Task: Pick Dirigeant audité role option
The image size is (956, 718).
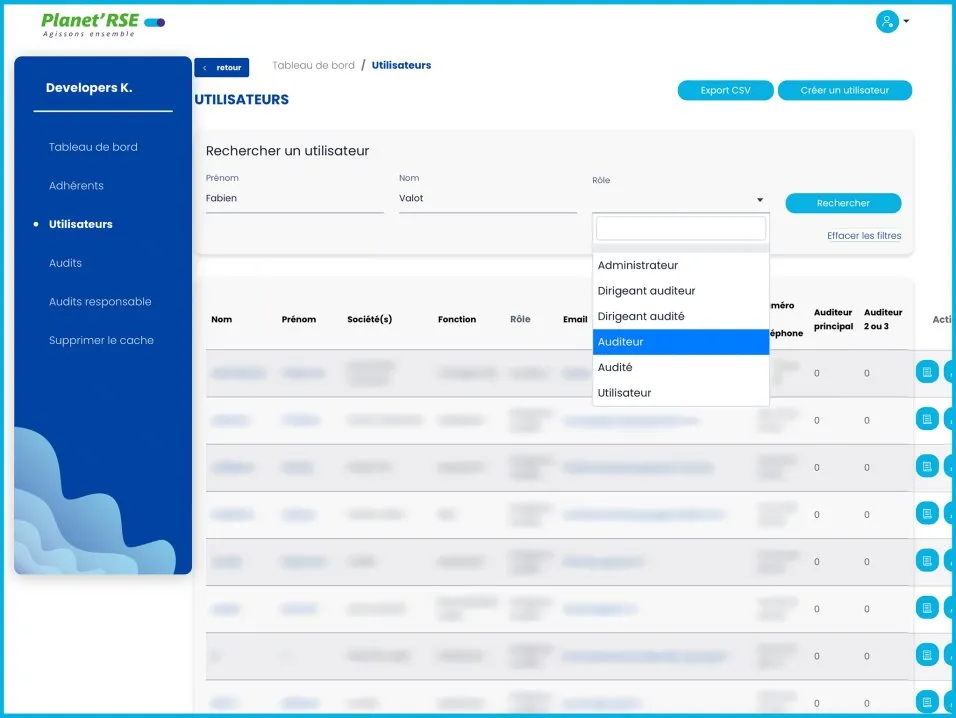Action: (x=680, y=316)
